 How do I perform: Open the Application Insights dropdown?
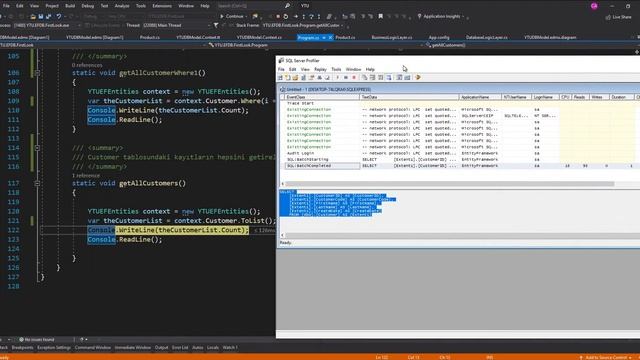[x=442, y=16]
